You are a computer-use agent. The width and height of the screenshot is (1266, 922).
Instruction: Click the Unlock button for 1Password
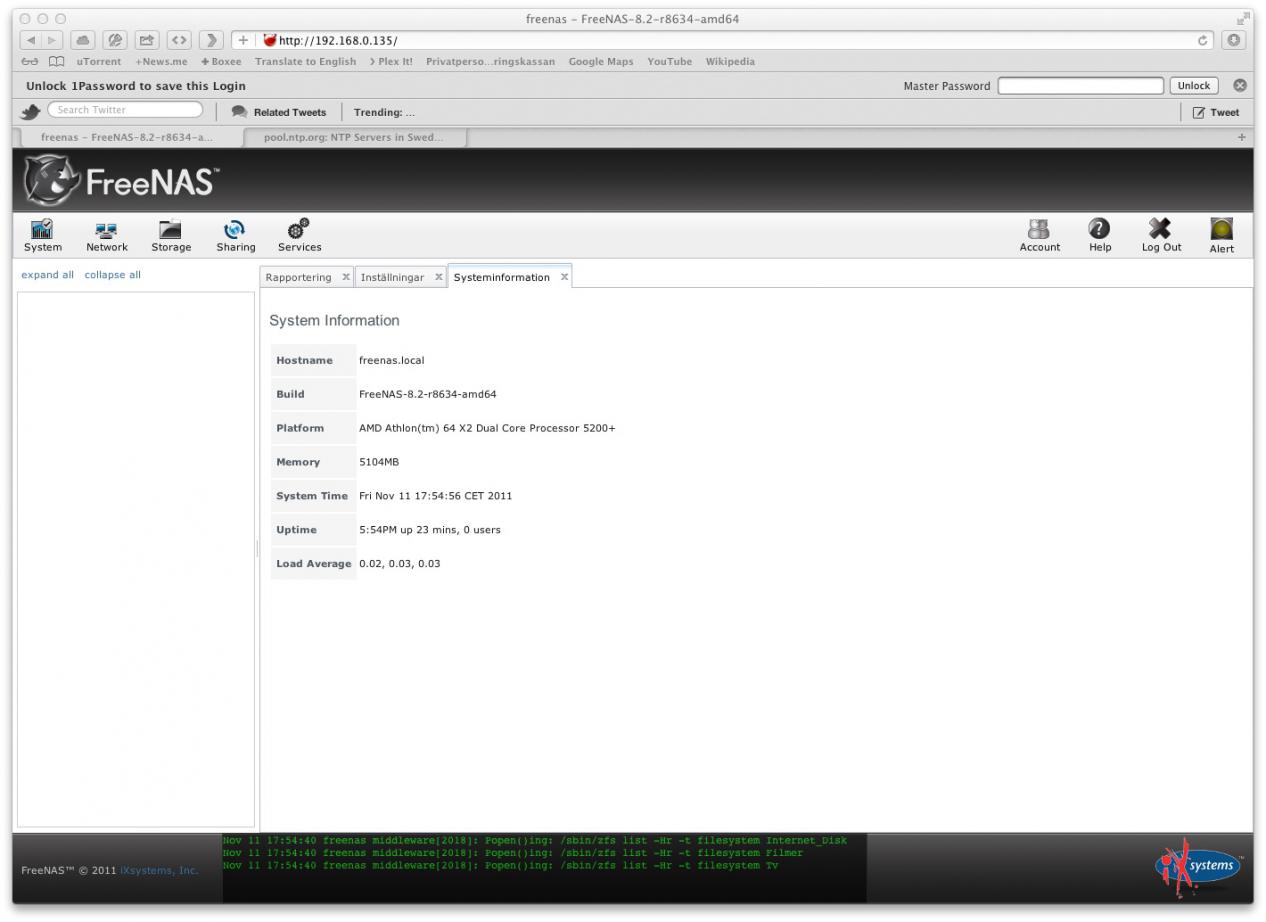coord(1194,86)
